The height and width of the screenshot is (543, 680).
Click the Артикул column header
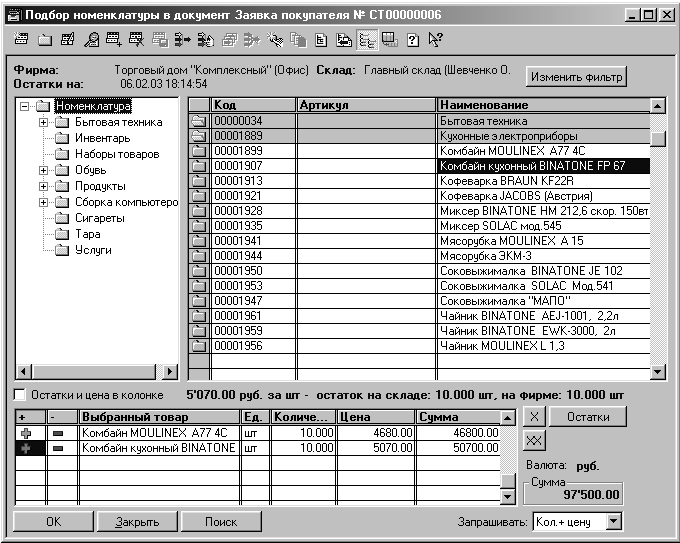366,105
